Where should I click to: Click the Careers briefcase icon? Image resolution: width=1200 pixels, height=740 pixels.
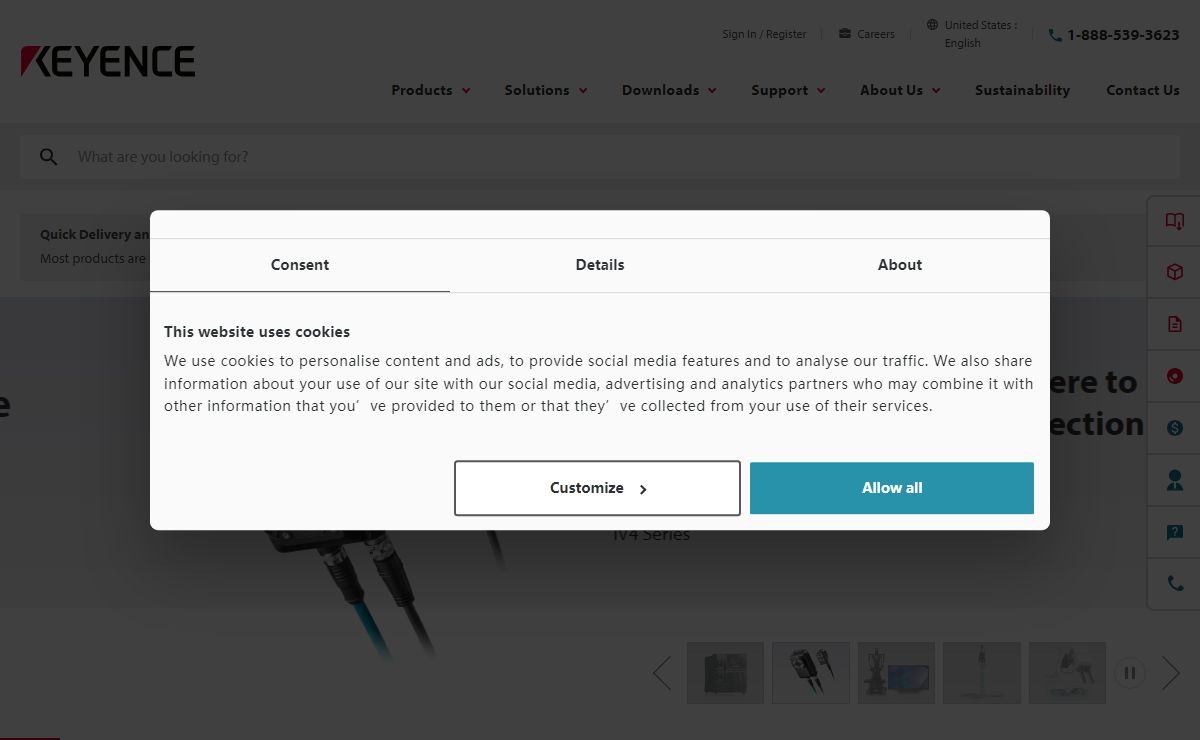(x=845, y=34)
